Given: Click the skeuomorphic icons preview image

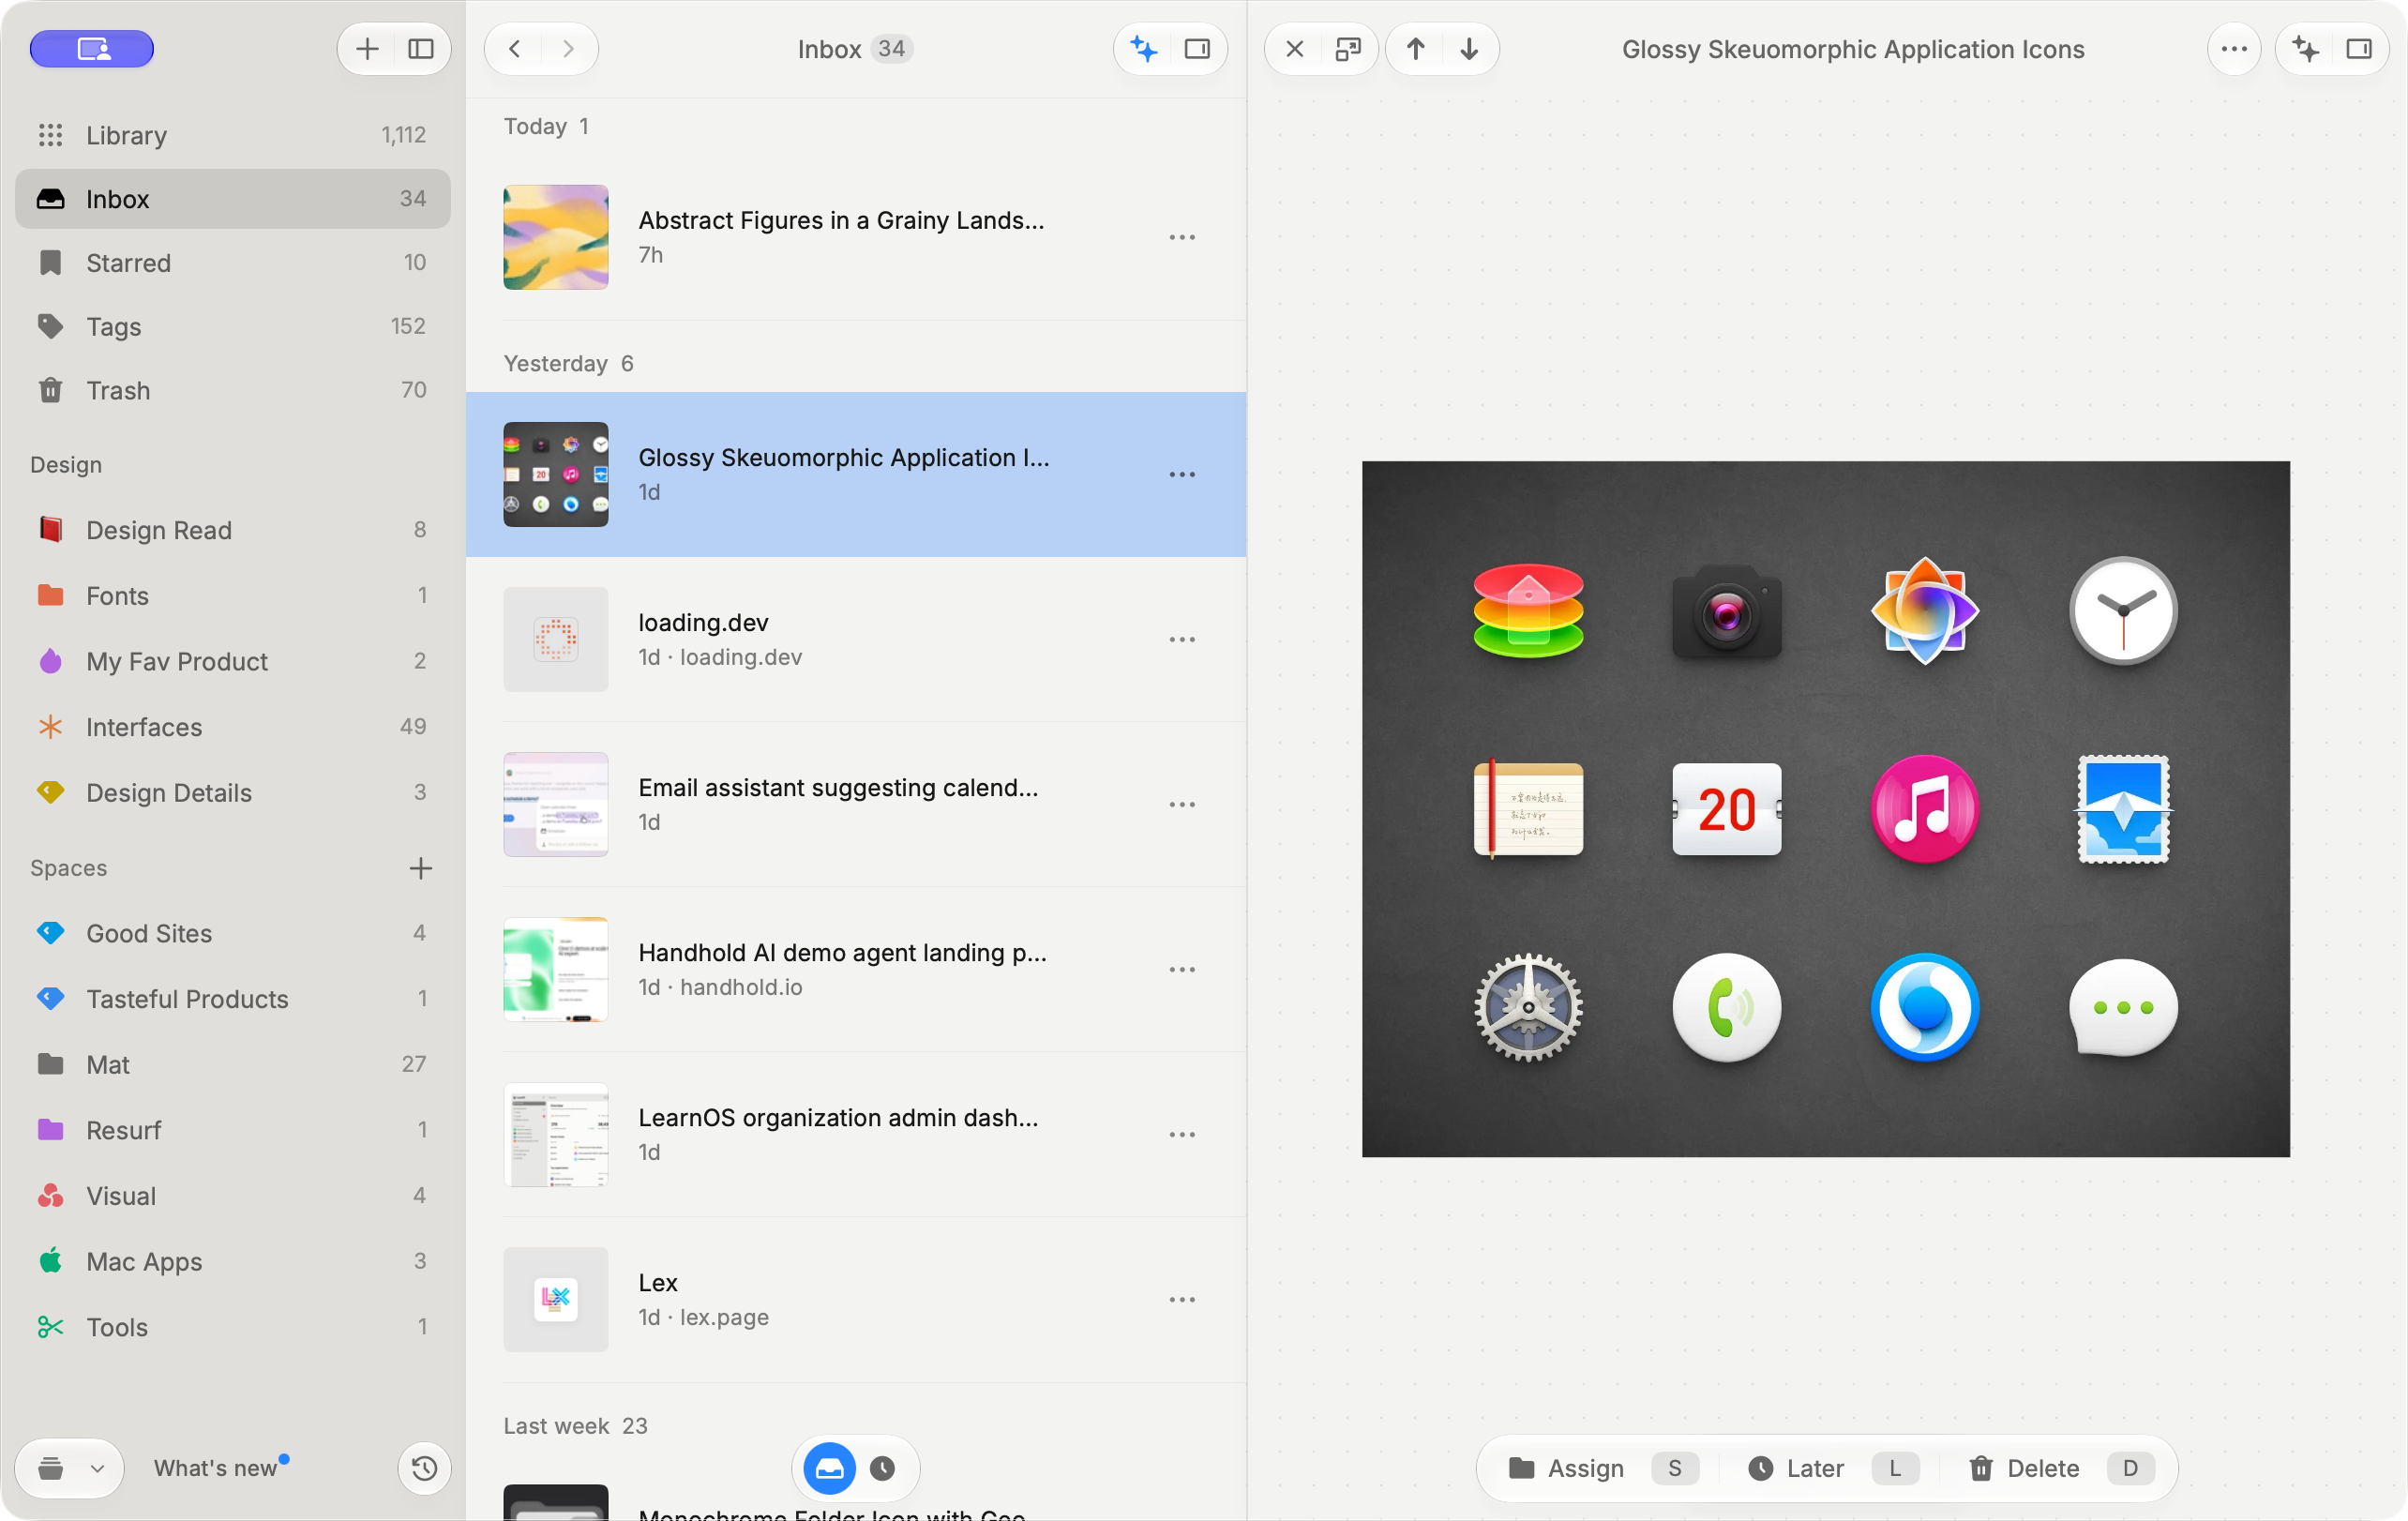Looking at the screenshot, I should tap(1825, 808).
